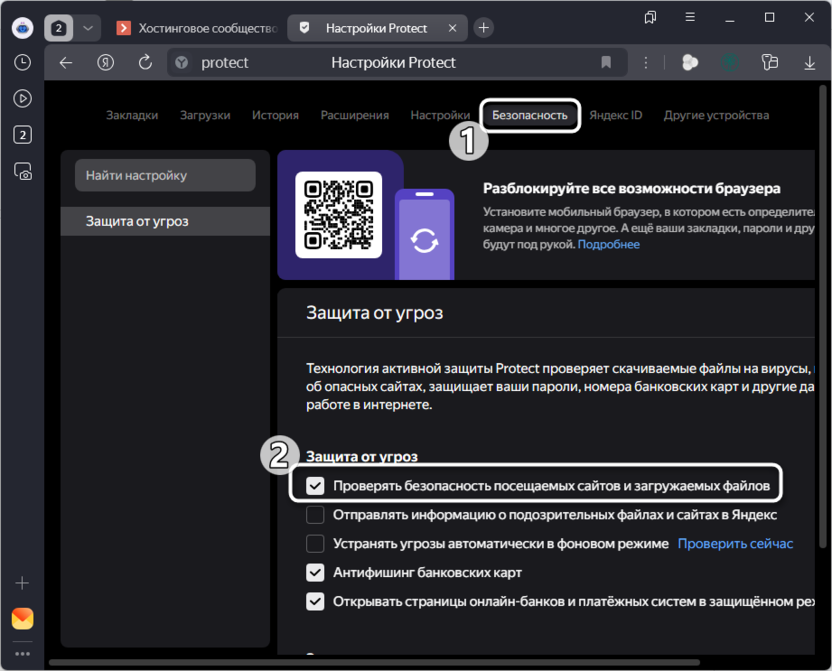Viewport: 832px width, 671px height.
Task: Open the sidebar three-dots more menu
Action: pyautogui.click(x=22, y=654)
